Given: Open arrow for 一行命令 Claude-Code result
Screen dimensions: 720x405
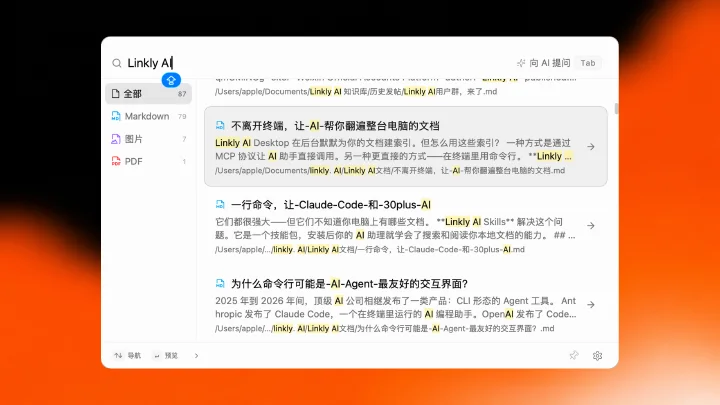Looking at the screenshot, I should (591, 226).
